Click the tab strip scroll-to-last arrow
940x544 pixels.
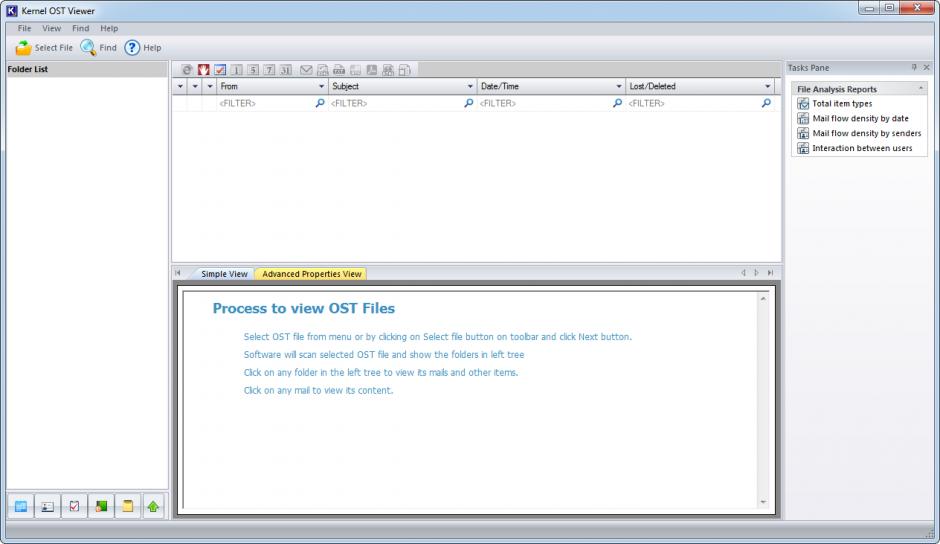(770, 273)
